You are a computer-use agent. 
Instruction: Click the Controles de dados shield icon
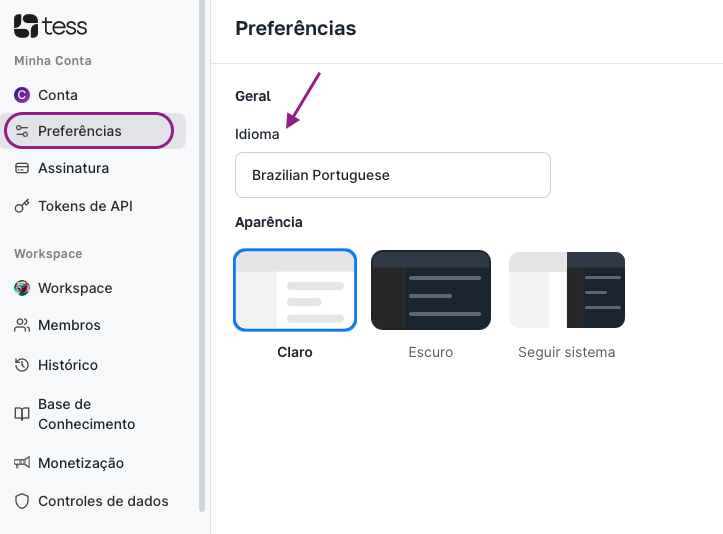(x=22, y=501)
